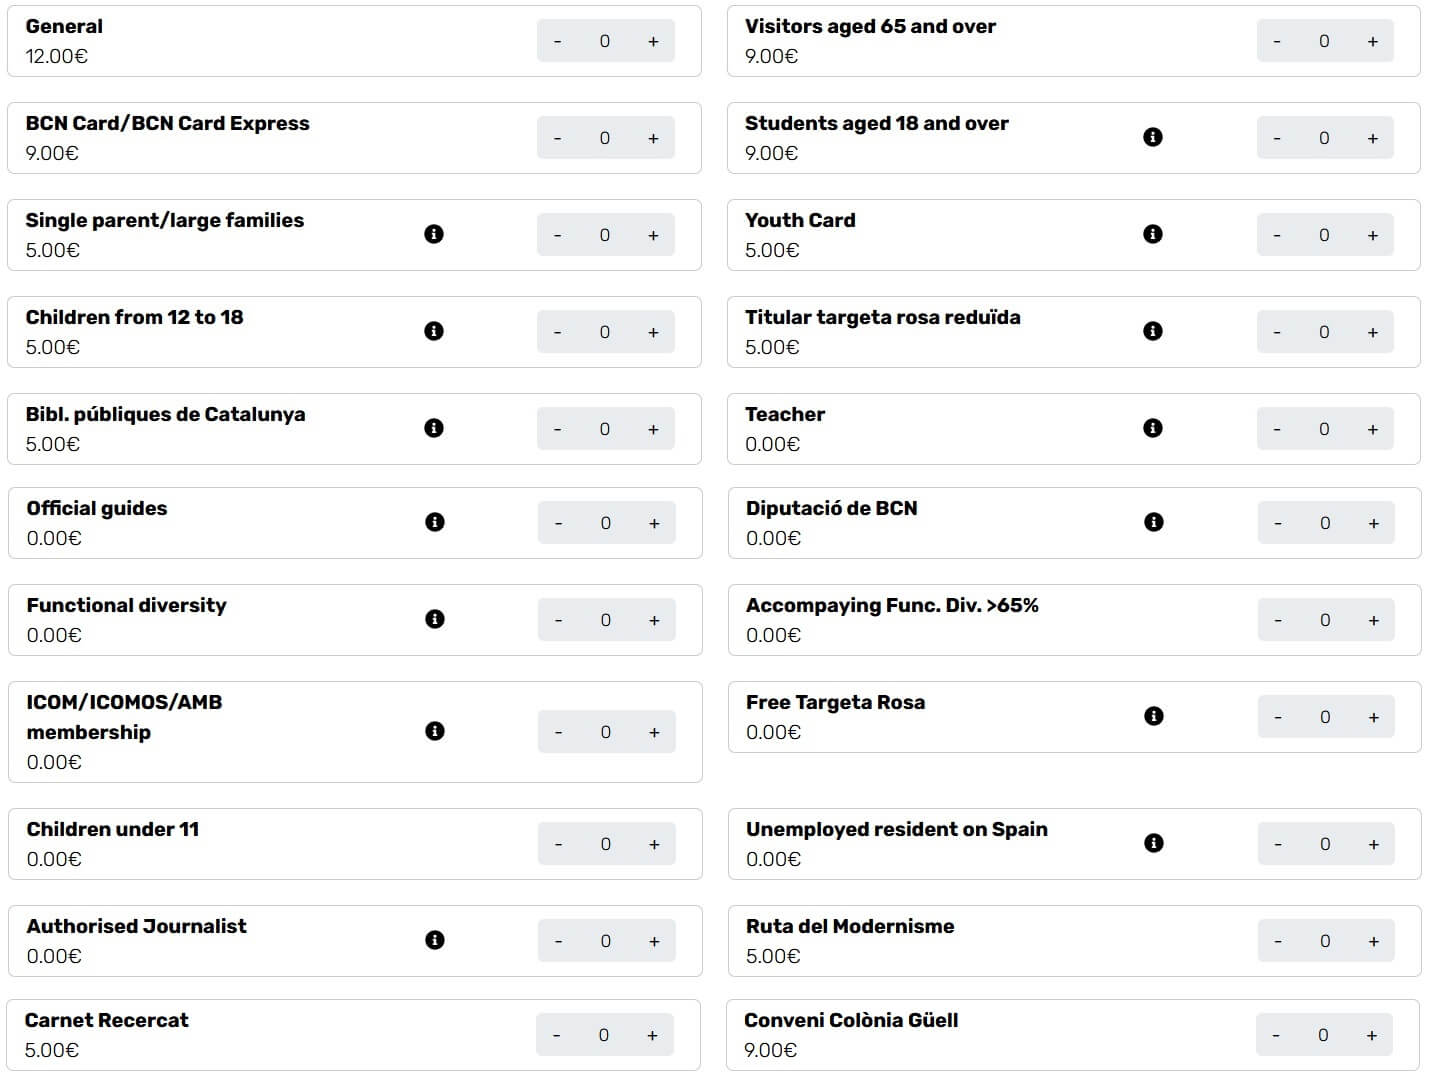
Task: Increase Ruta del Modernisme ticket count
Action: [1373, 941]
